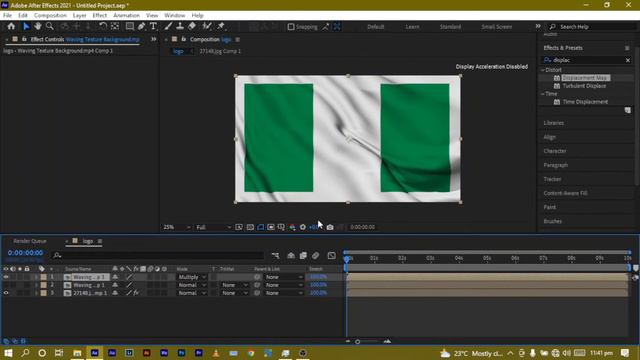Open the composition mini-flowchart icon in timeline
This screenshot has height=360, width=640.
276,256
